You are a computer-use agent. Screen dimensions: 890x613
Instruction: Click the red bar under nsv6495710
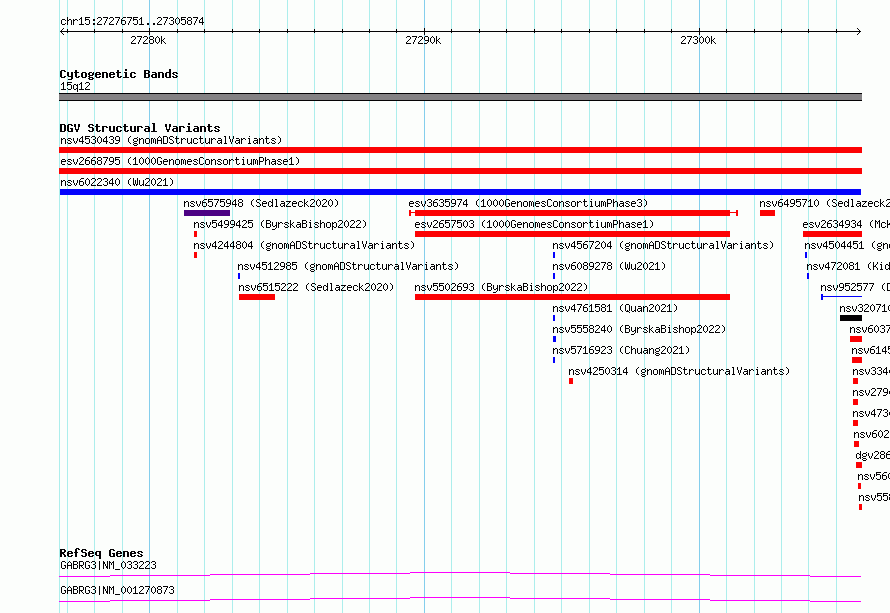767,213
